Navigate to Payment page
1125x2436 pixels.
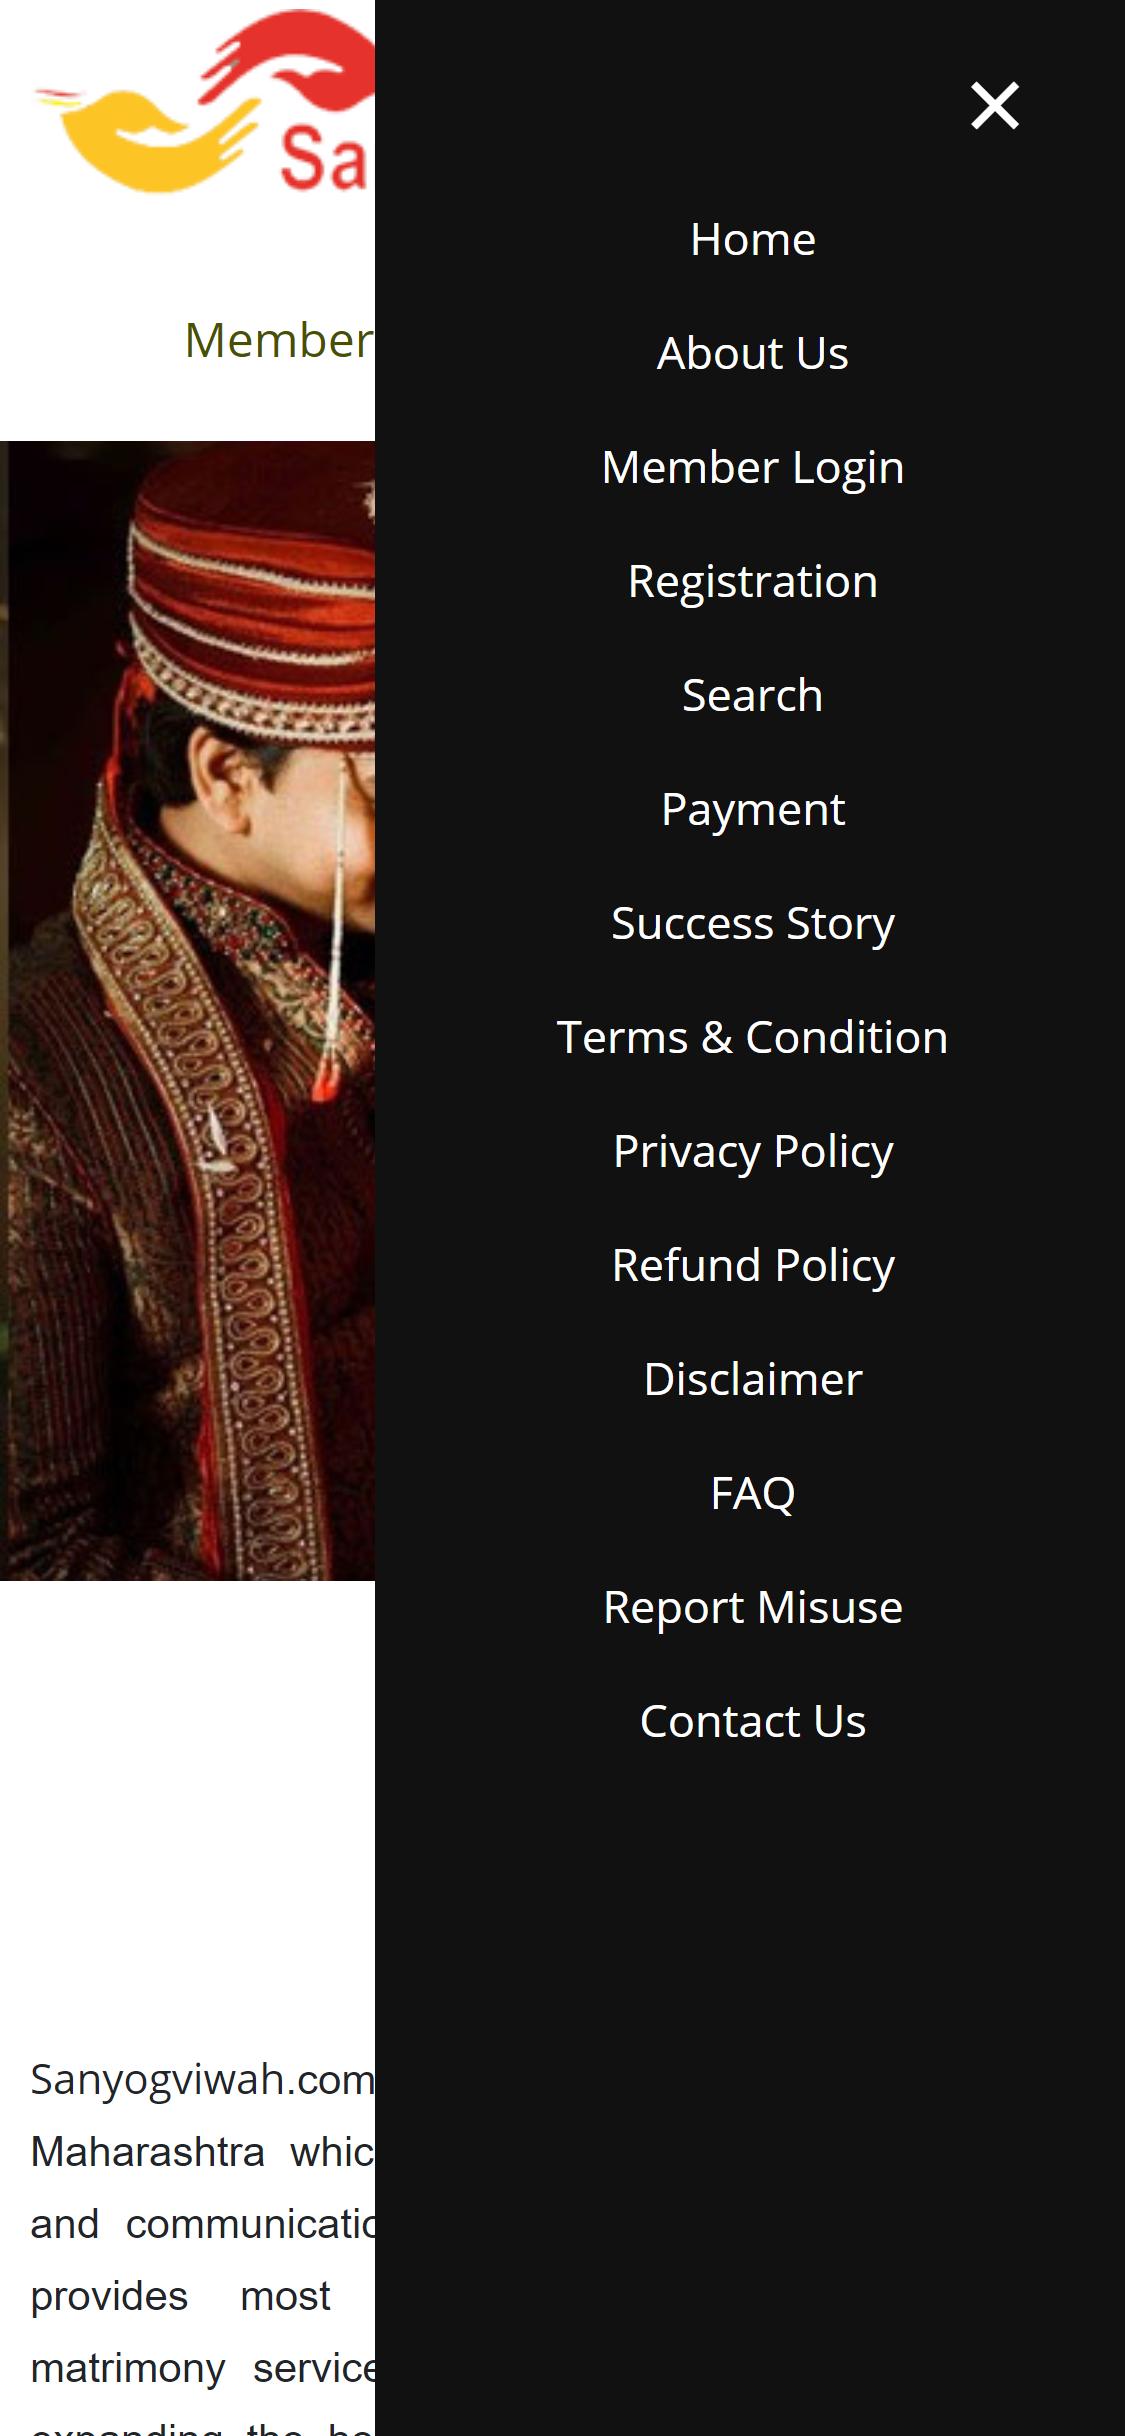[x=752, y=810]
